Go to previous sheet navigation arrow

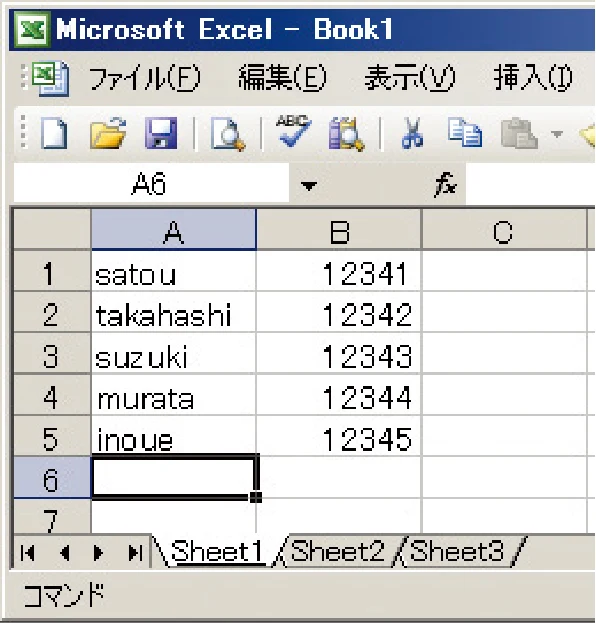(65, 553)
